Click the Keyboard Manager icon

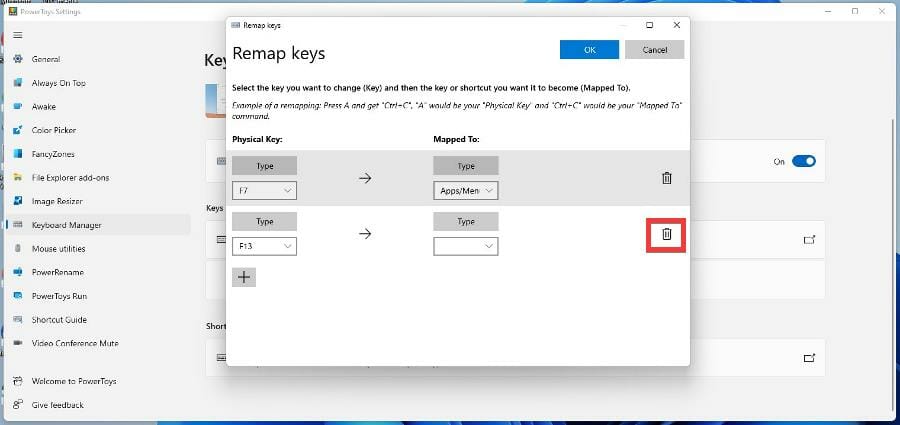(x=18, y=225)
